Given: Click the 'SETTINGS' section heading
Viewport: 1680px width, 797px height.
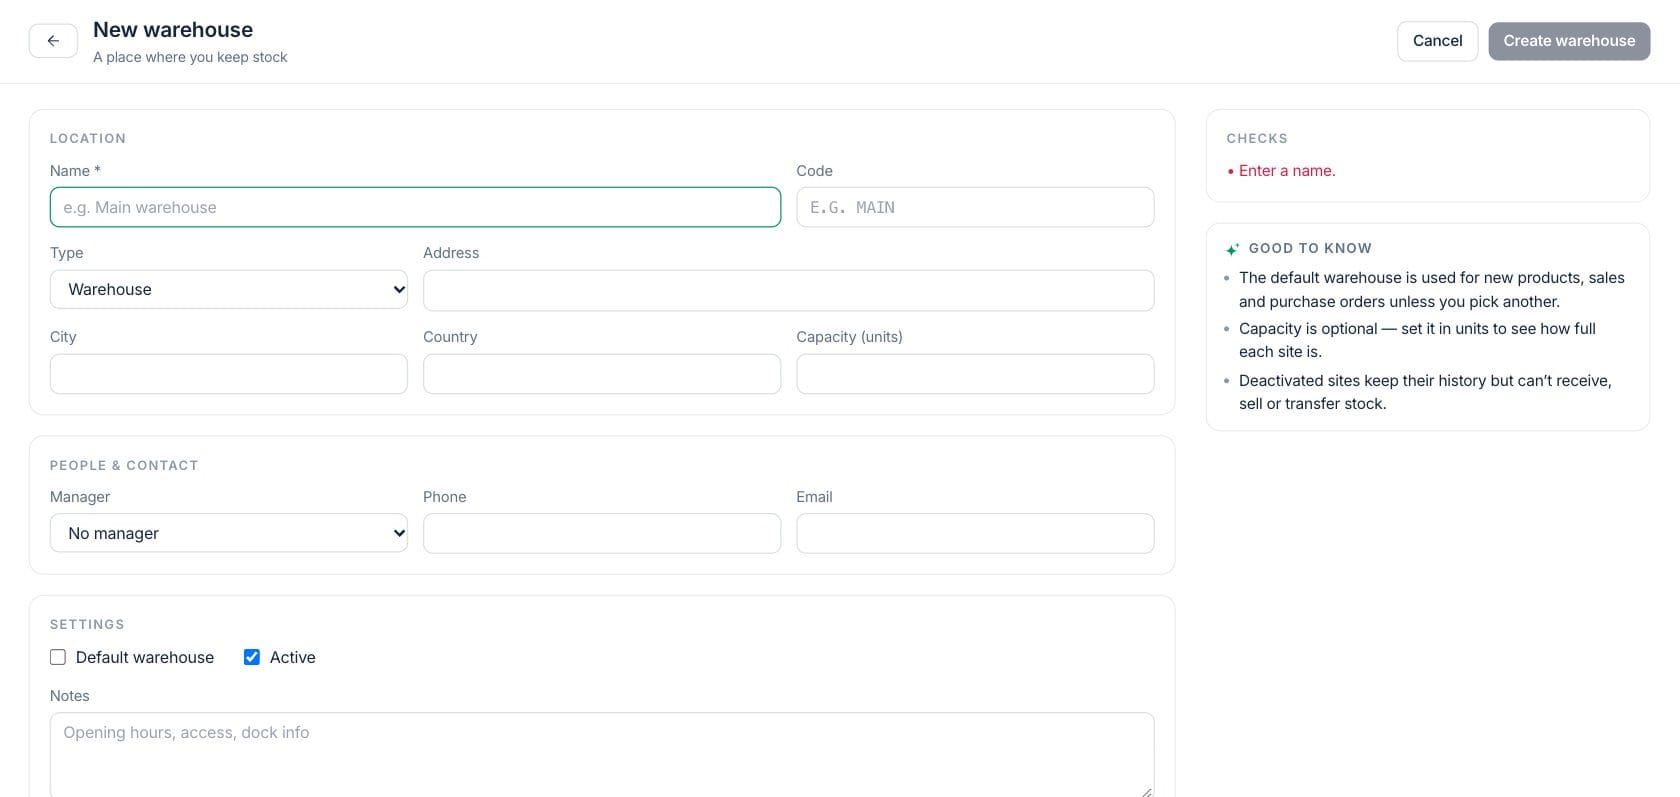Looking at the screenshot, I should [87, 624].
